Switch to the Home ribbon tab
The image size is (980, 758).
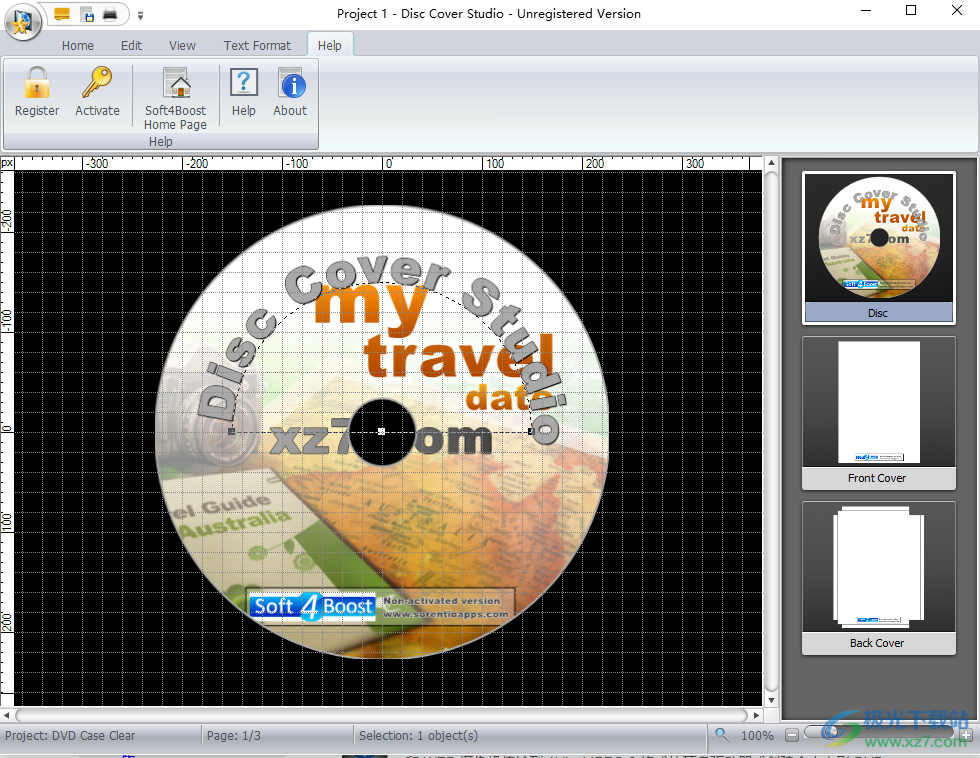coord(78,46)
